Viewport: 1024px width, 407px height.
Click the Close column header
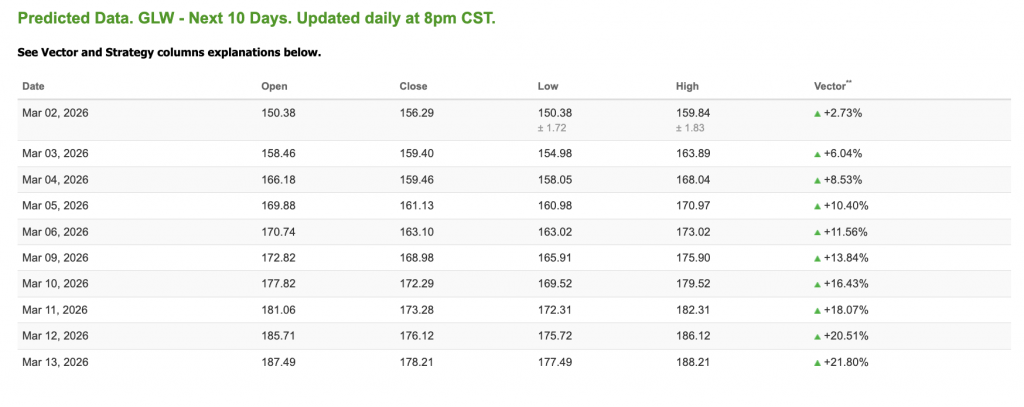click(x=413, y=87)
